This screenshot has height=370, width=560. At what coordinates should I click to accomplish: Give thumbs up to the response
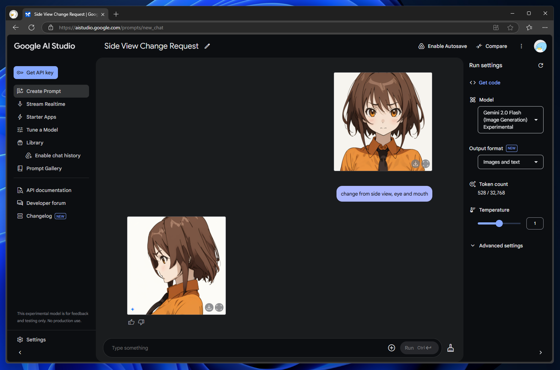pos(131,322)
